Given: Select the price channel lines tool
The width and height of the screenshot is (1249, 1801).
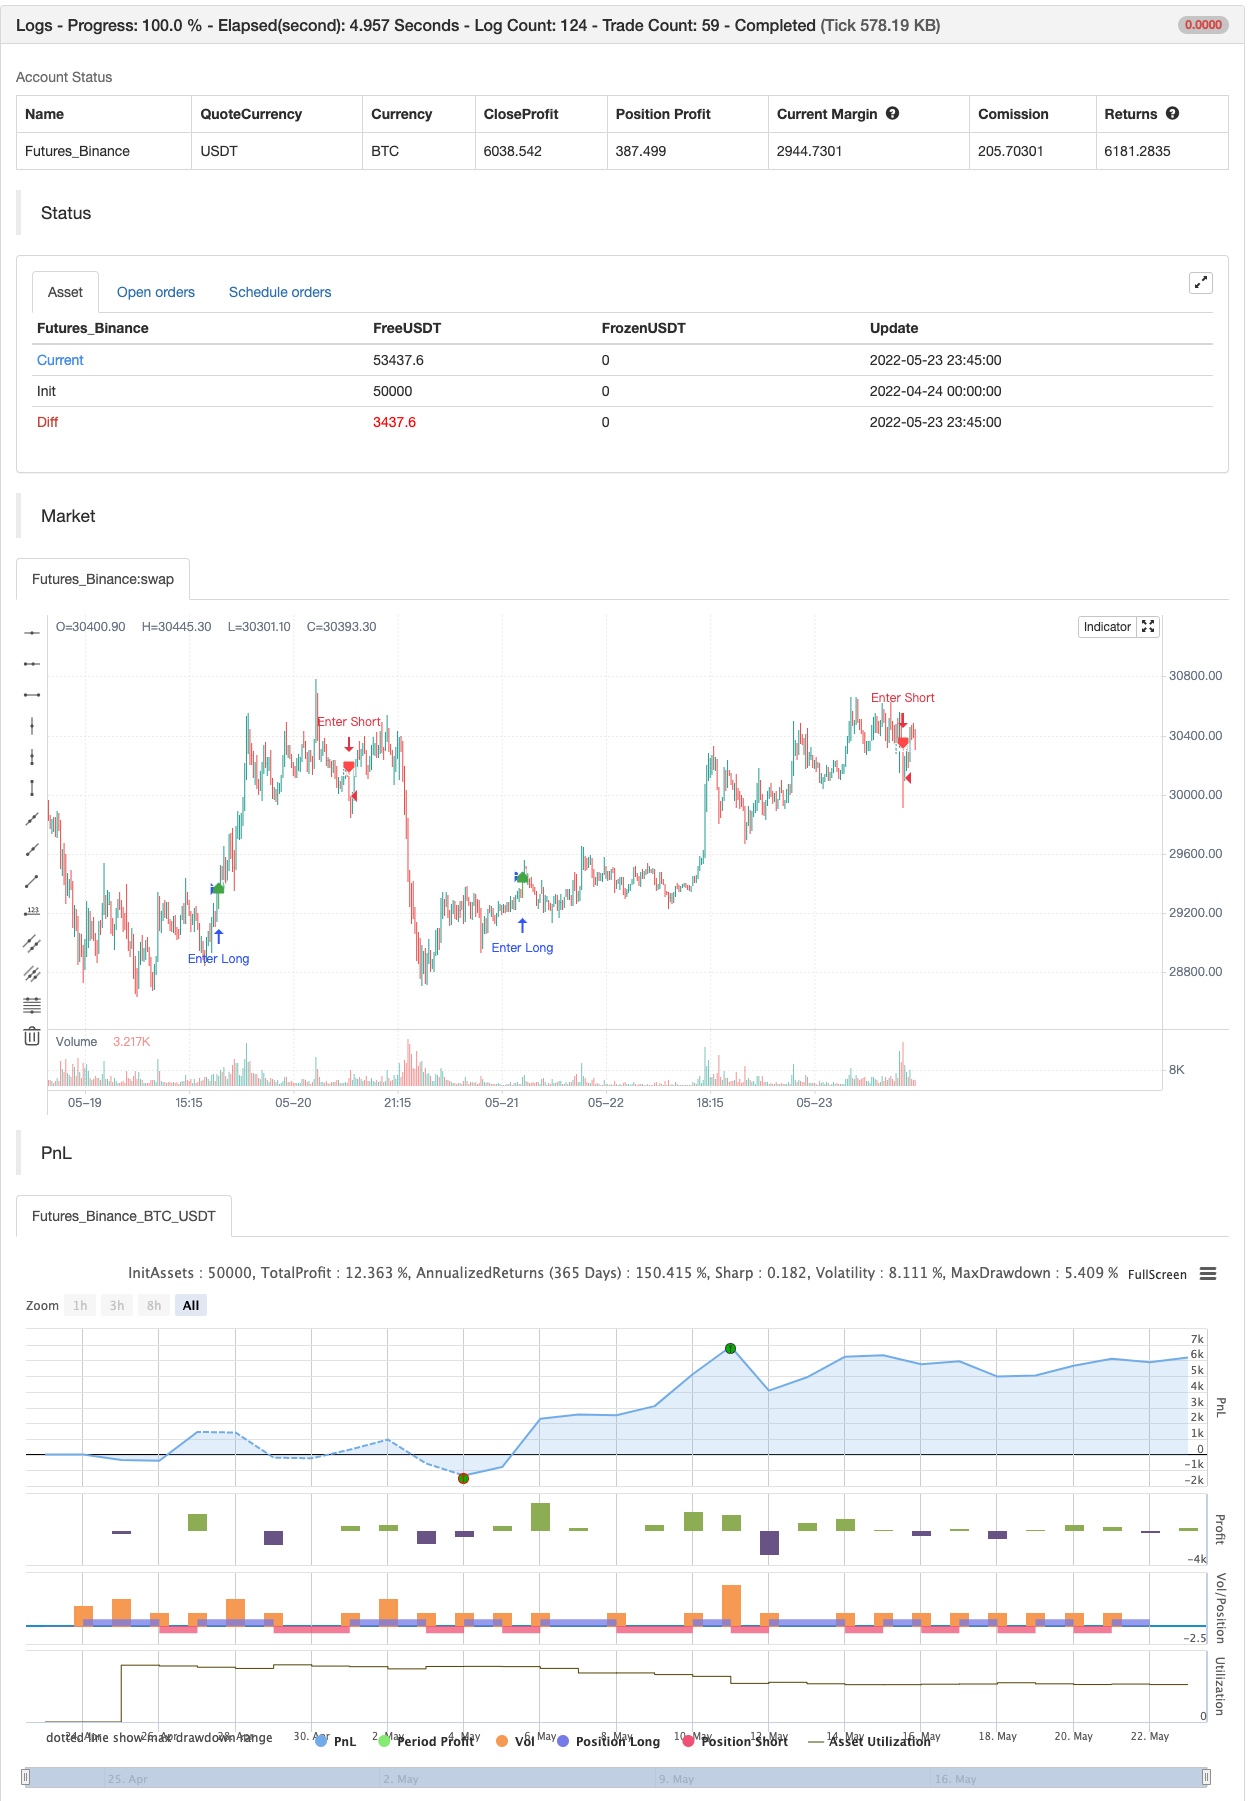Looking at the screenshot, I should click(32, 974).
